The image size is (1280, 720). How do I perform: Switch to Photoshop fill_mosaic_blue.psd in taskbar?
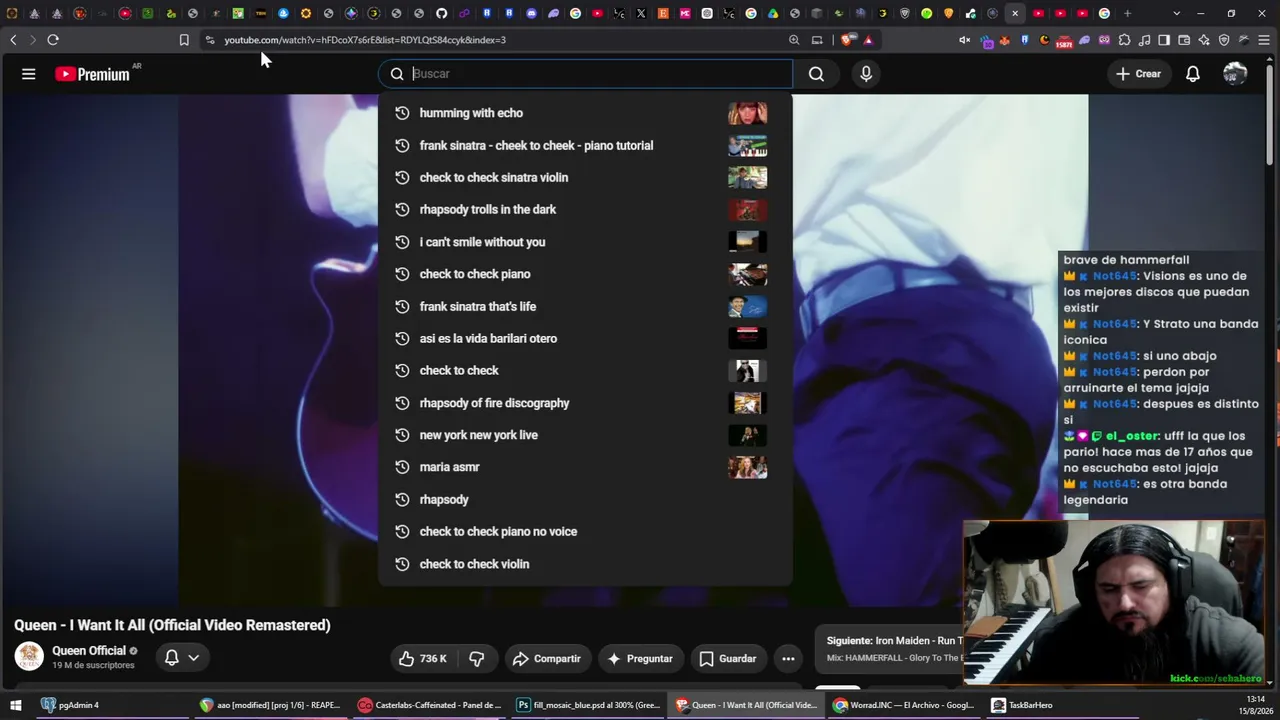588,705
